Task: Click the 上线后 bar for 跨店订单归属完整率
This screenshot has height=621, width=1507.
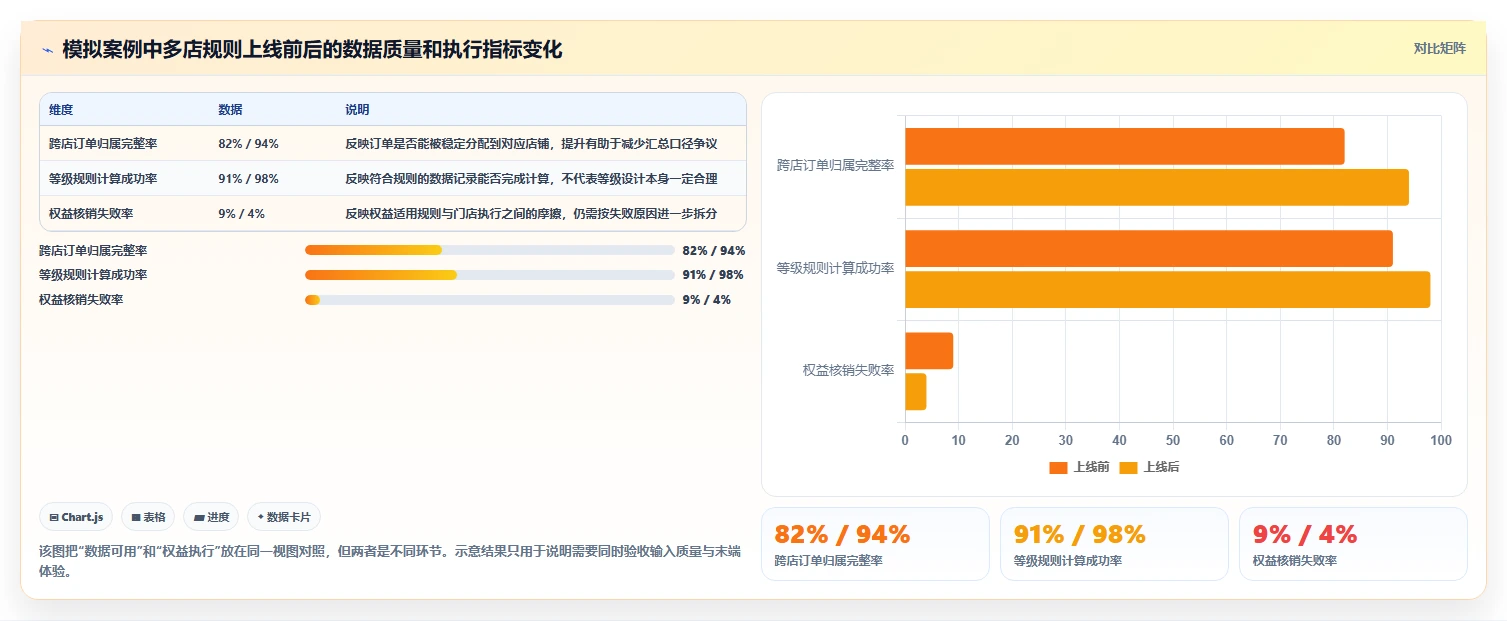Action: 1157,188
